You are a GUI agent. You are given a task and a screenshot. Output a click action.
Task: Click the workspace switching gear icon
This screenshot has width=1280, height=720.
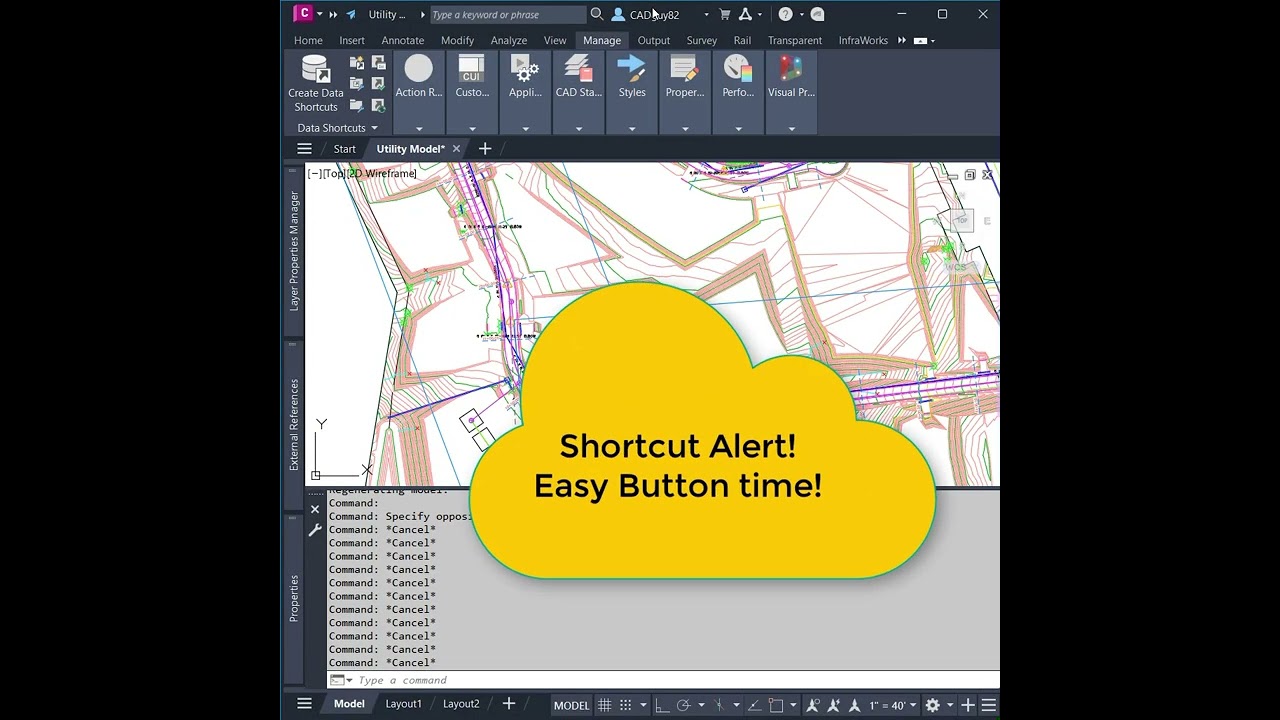[932, 705]
